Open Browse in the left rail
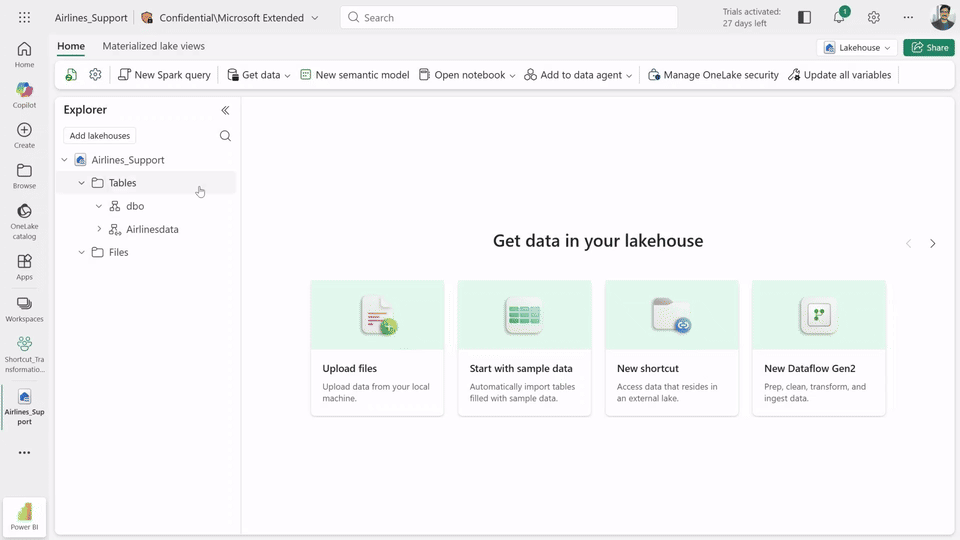 24,176
